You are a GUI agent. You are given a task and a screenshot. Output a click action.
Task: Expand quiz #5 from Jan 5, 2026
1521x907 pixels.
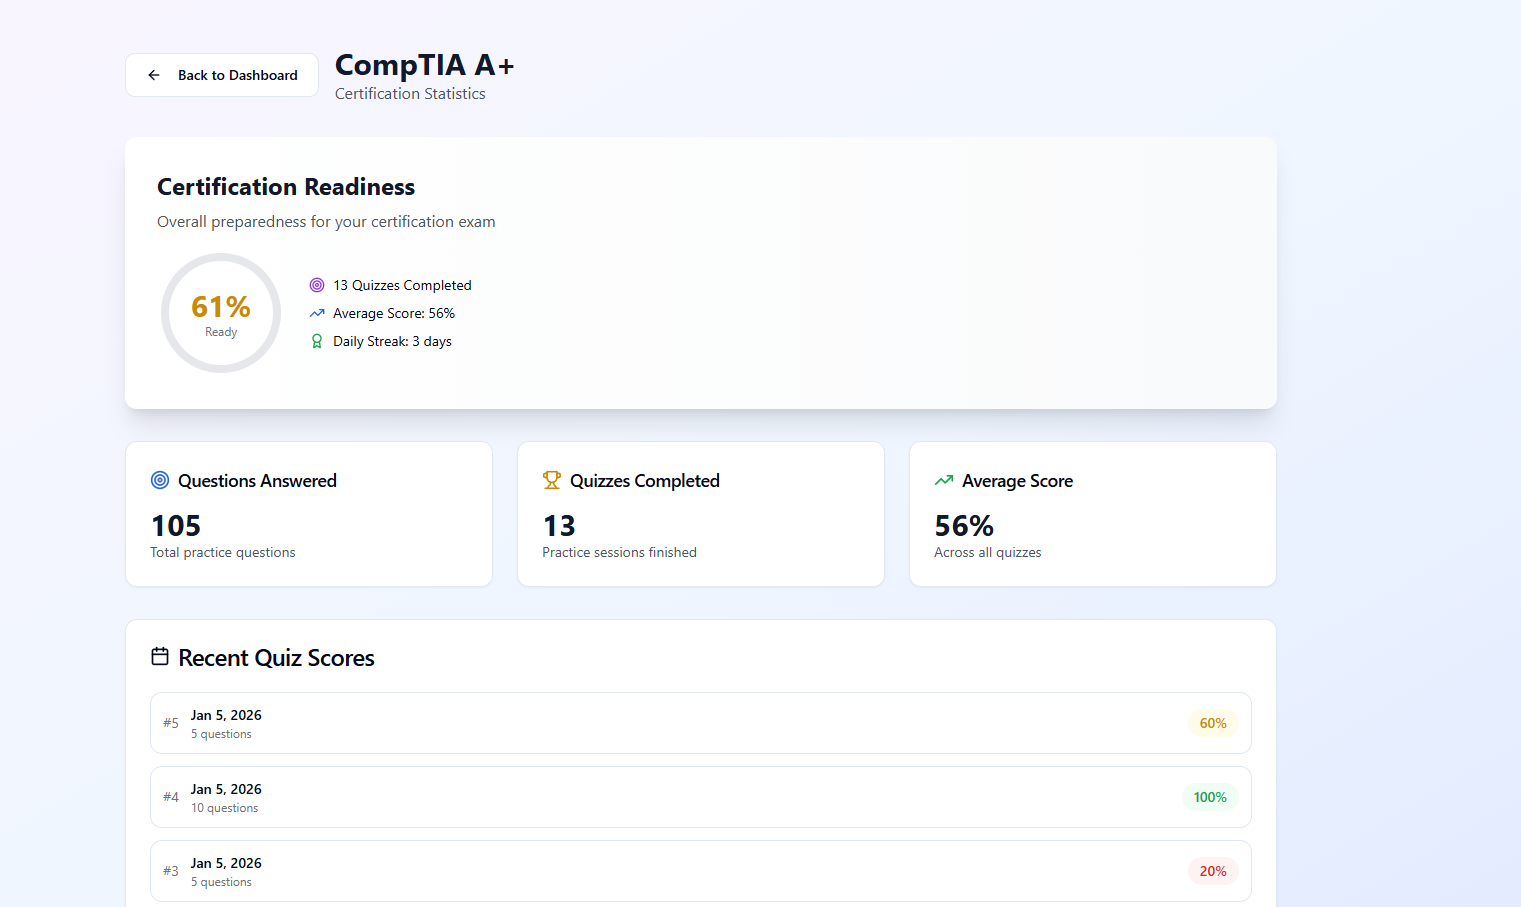tap(700, 722)
